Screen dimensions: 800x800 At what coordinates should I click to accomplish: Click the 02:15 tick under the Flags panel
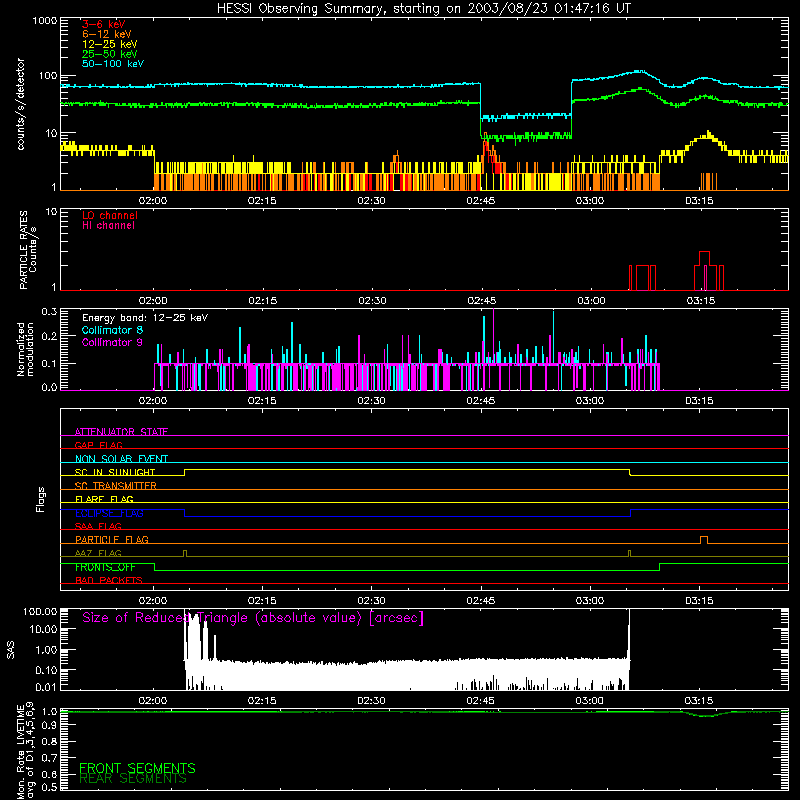tap(262, 601)
